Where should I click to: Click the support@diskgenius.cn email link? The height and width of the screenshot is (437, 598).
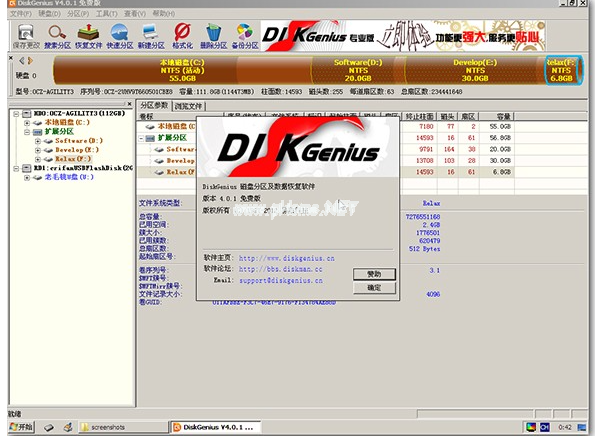281,281
